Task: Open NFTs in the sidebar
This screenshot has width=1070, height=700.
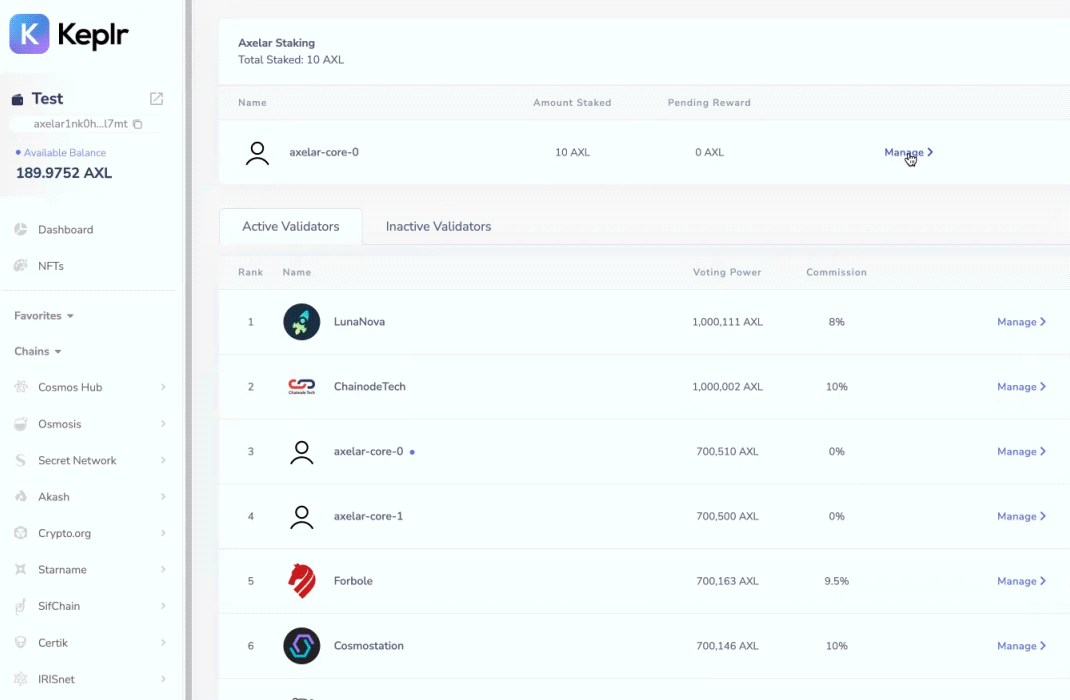Action: [50, 266]
